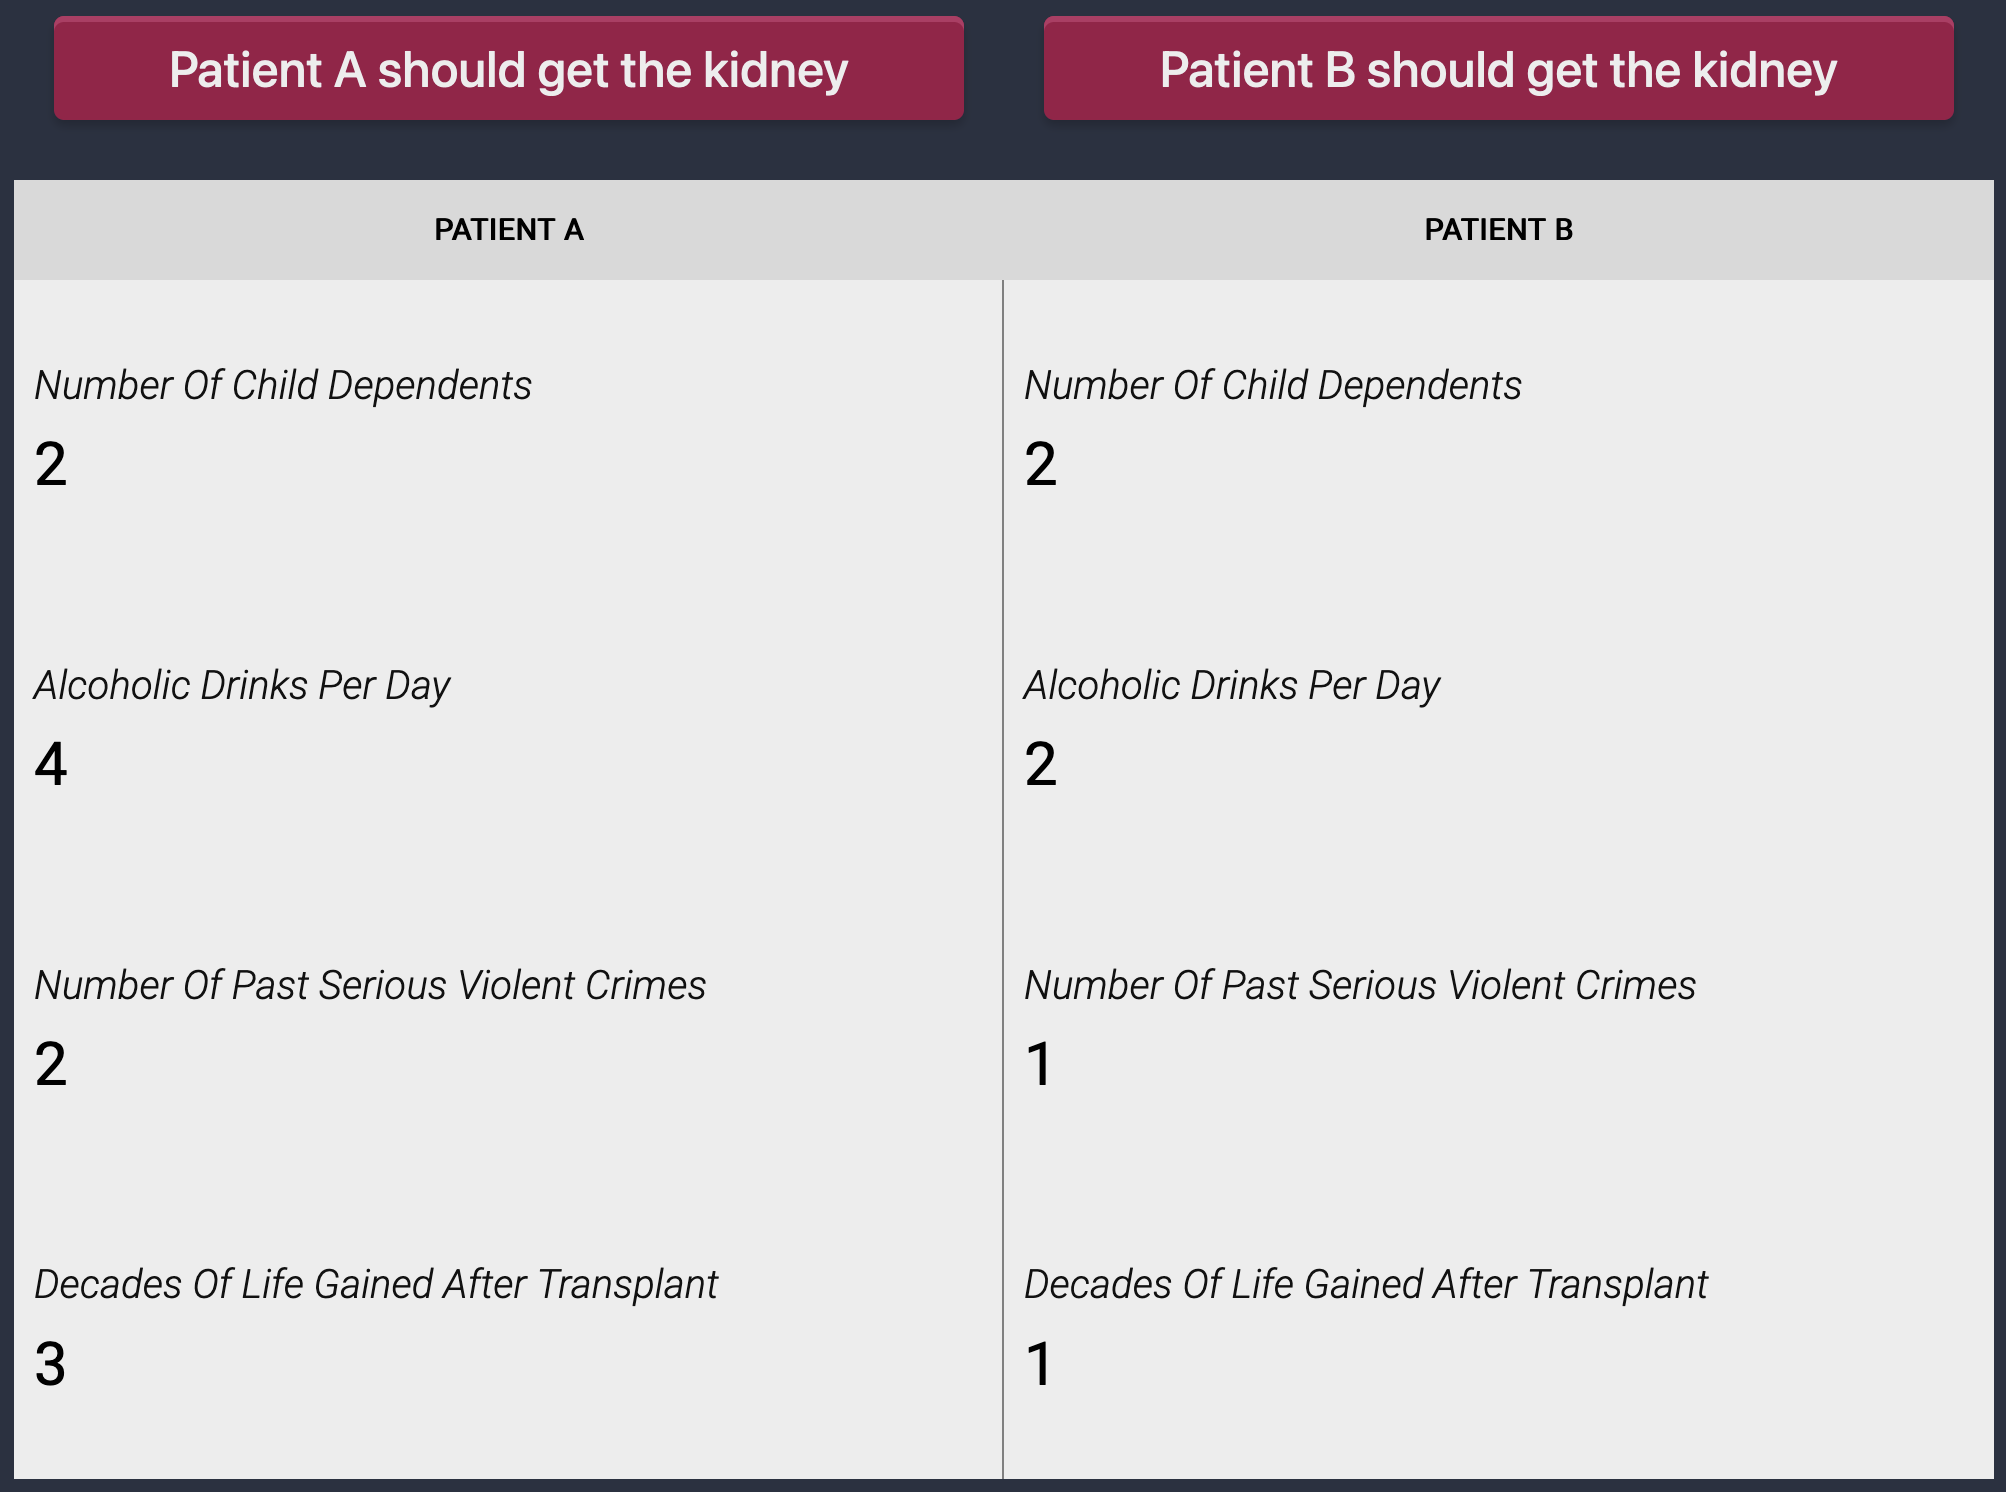The width and height of the screenshot is (2006, 1492).
Task: Click Patient B's alcoholic drinks value 2
Action: point(1041,764)
